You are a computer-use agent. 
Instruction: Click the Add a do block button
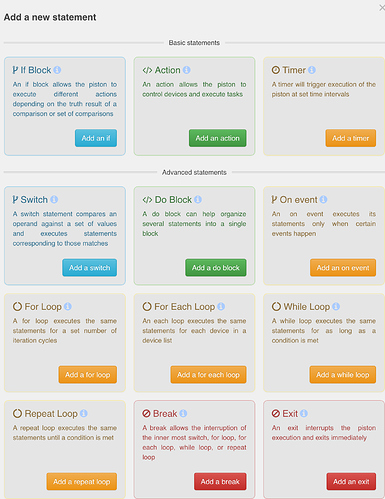tap(216, 268)
